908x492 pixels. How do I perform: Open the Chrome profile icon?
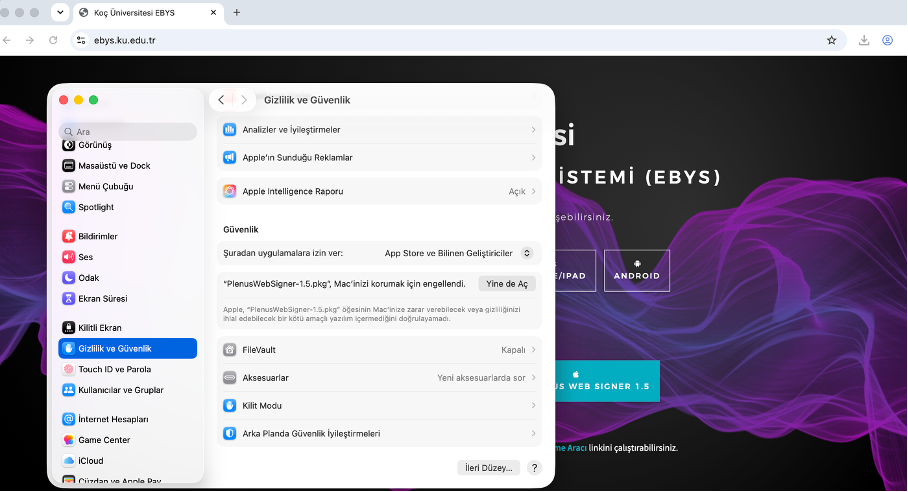pos(887,40)
